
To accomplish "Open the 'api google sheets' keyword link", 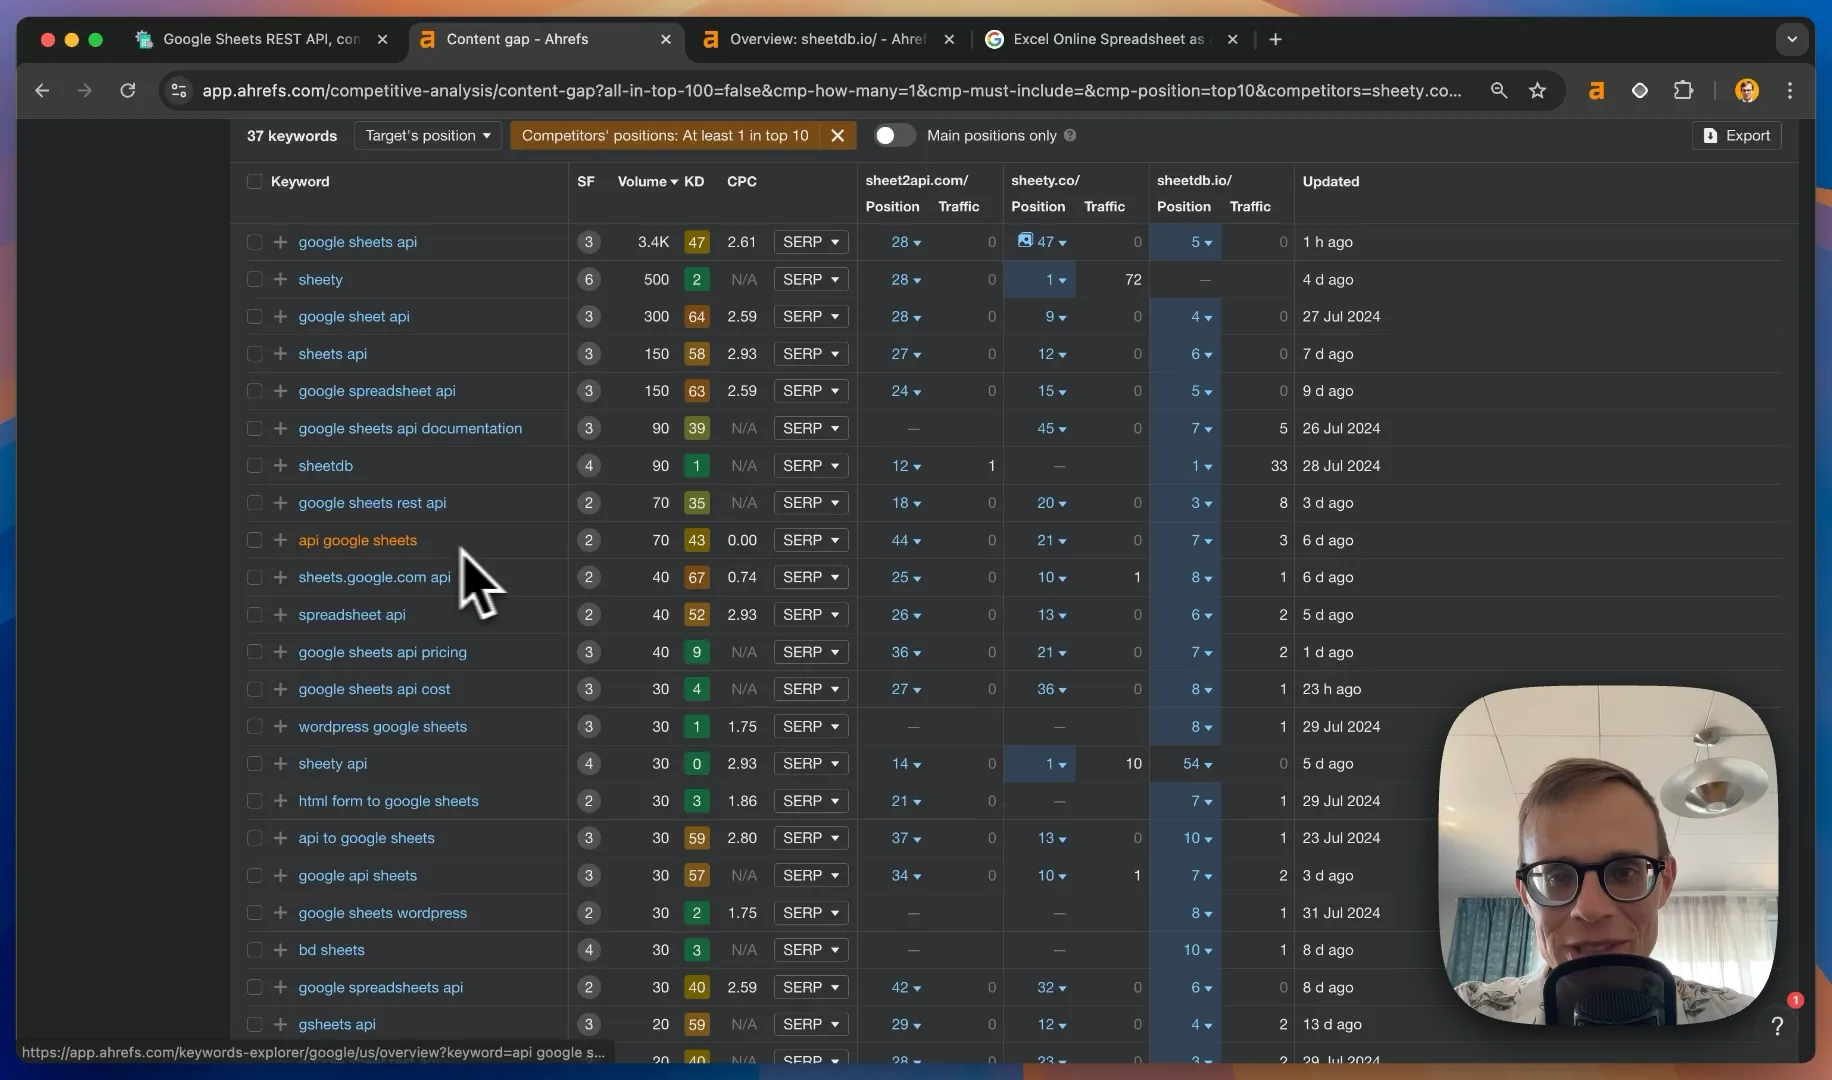I will click(x=357, y=540).
